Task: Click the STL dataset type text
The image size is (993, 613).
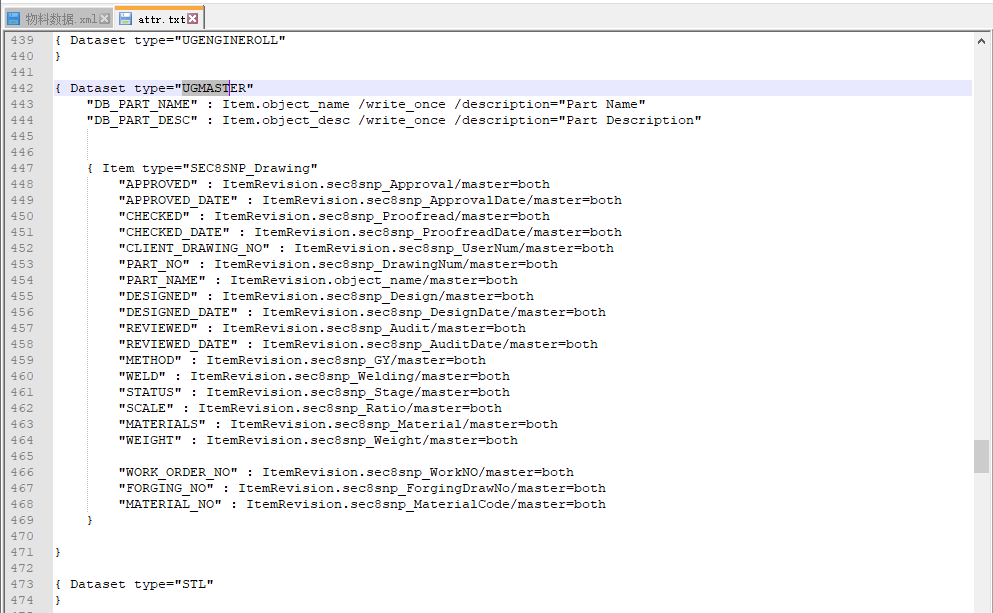Action: tap(194, 584)
